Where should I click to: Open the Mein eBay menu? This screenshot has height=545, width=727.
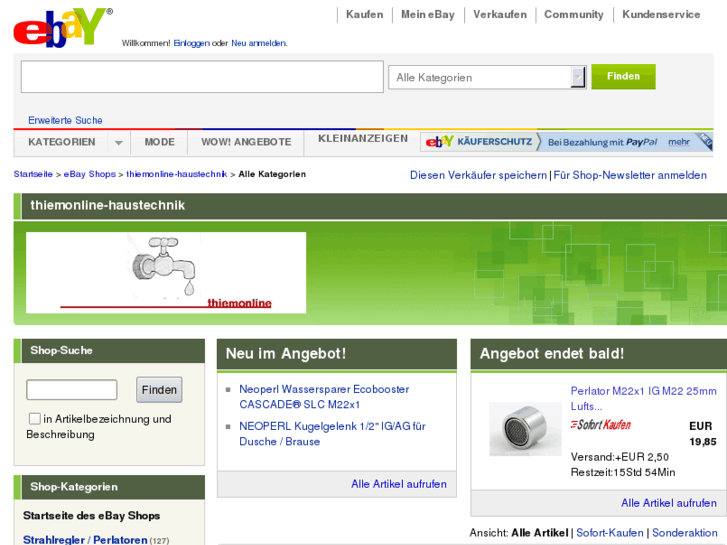click(427, 14)
